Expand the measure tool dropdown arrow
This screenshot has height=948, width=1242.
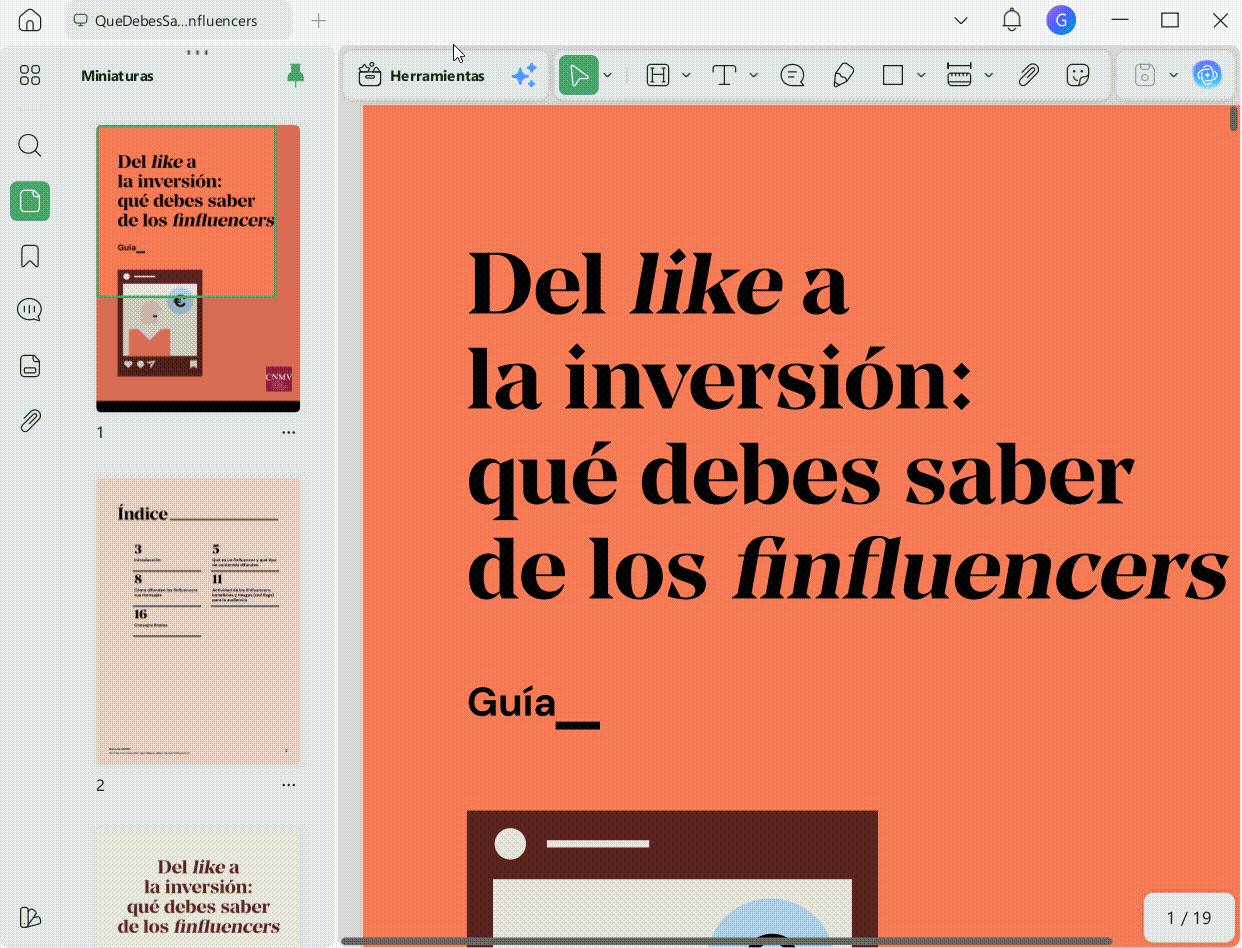tap(989, 75)
